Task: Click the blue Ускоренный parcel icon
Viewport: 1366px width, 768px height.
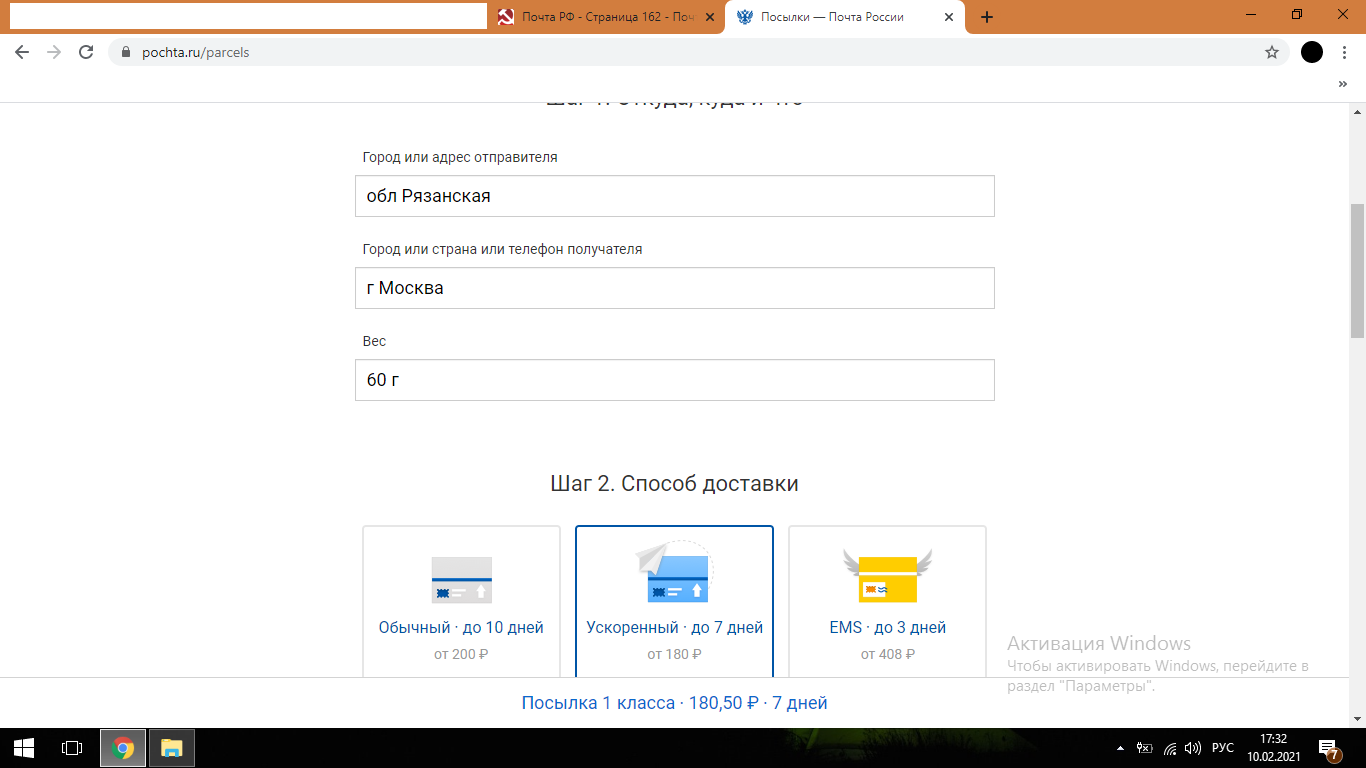Action: pyautogui.click(x=674, y=573)
